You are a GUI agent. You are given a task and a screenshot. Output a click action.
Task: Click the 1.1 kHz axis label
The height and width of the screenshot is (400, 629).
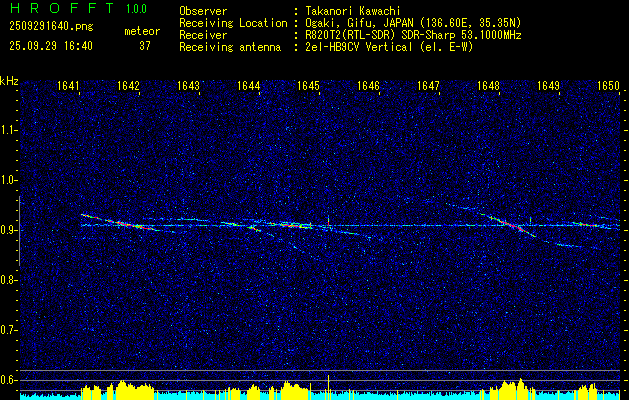[9, 130]
